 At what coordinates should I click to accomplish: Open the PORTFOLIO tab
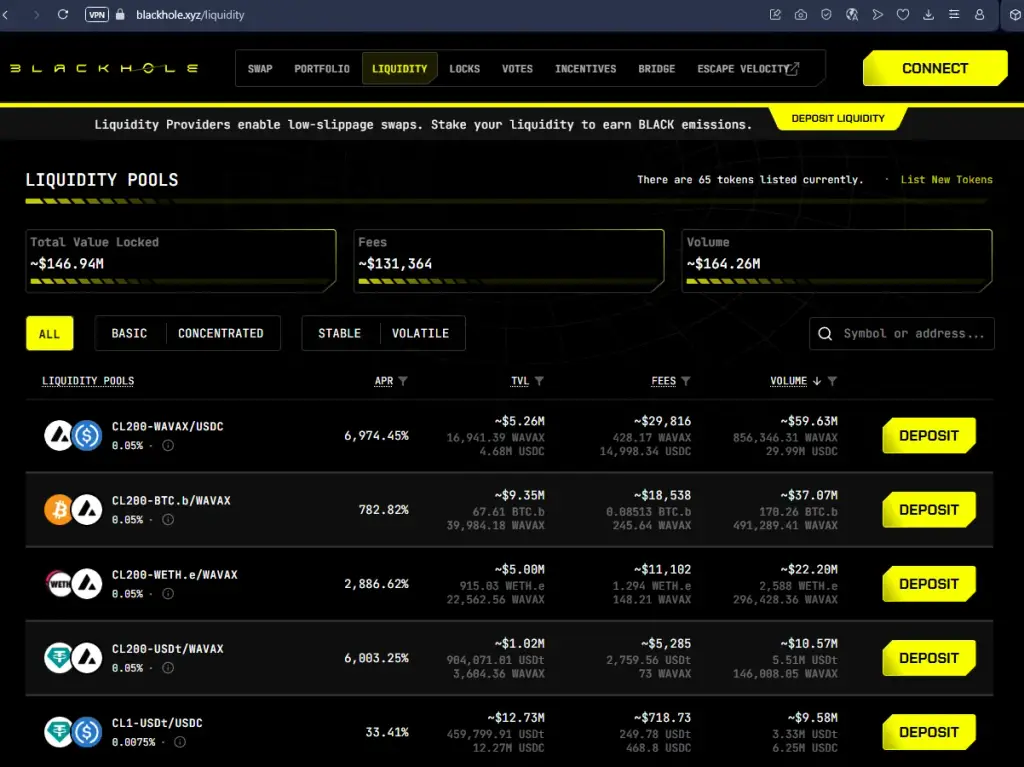coord(322,69)
